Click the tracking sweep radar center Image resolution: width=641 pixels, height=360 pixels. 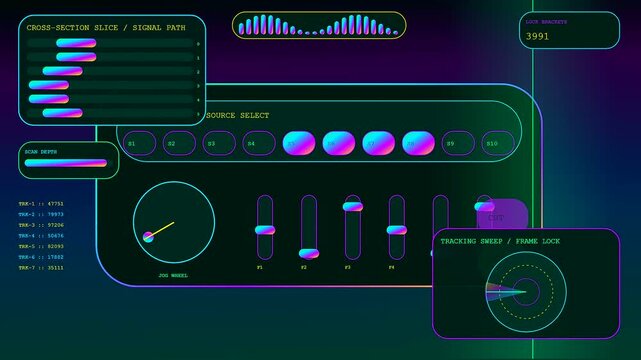tap(526, 292)
